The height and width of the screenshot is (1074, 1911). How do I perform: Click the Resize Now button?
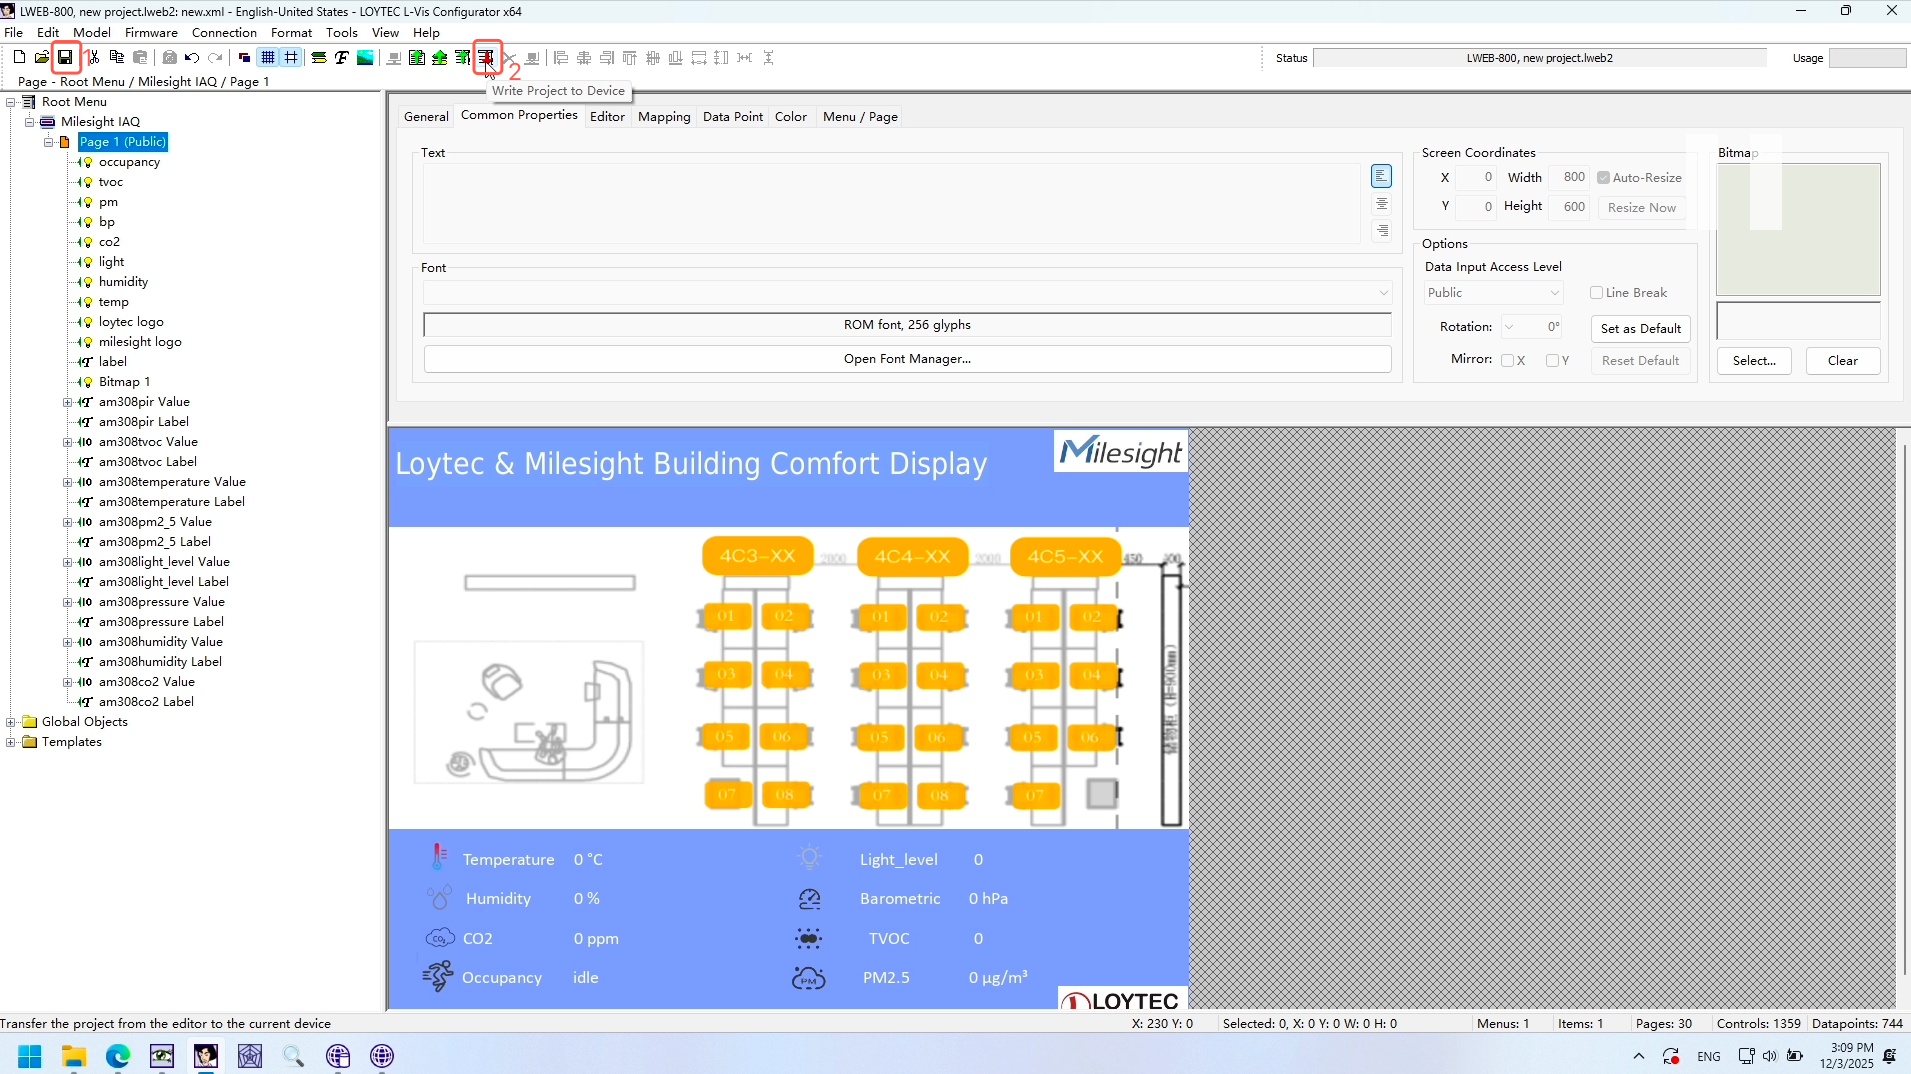pyautogui.click(x=1641, y=208)
